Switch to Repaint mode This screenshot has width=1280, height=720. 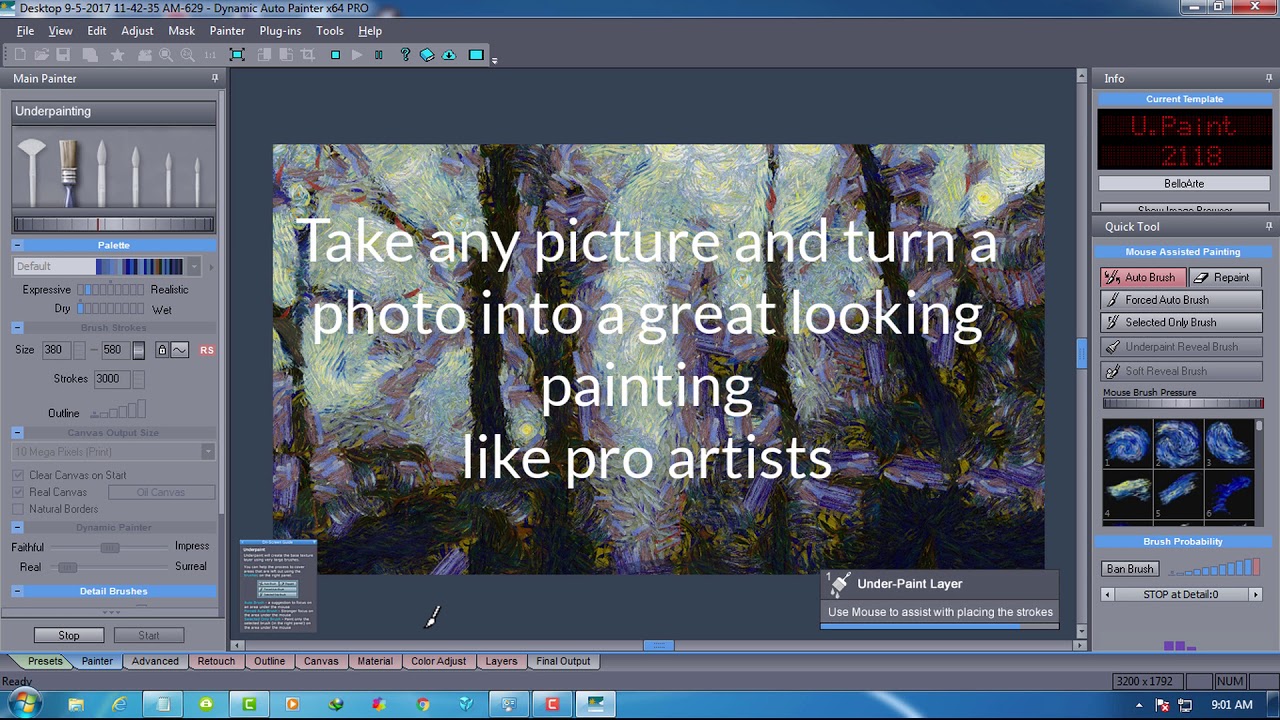[1225, 277]
